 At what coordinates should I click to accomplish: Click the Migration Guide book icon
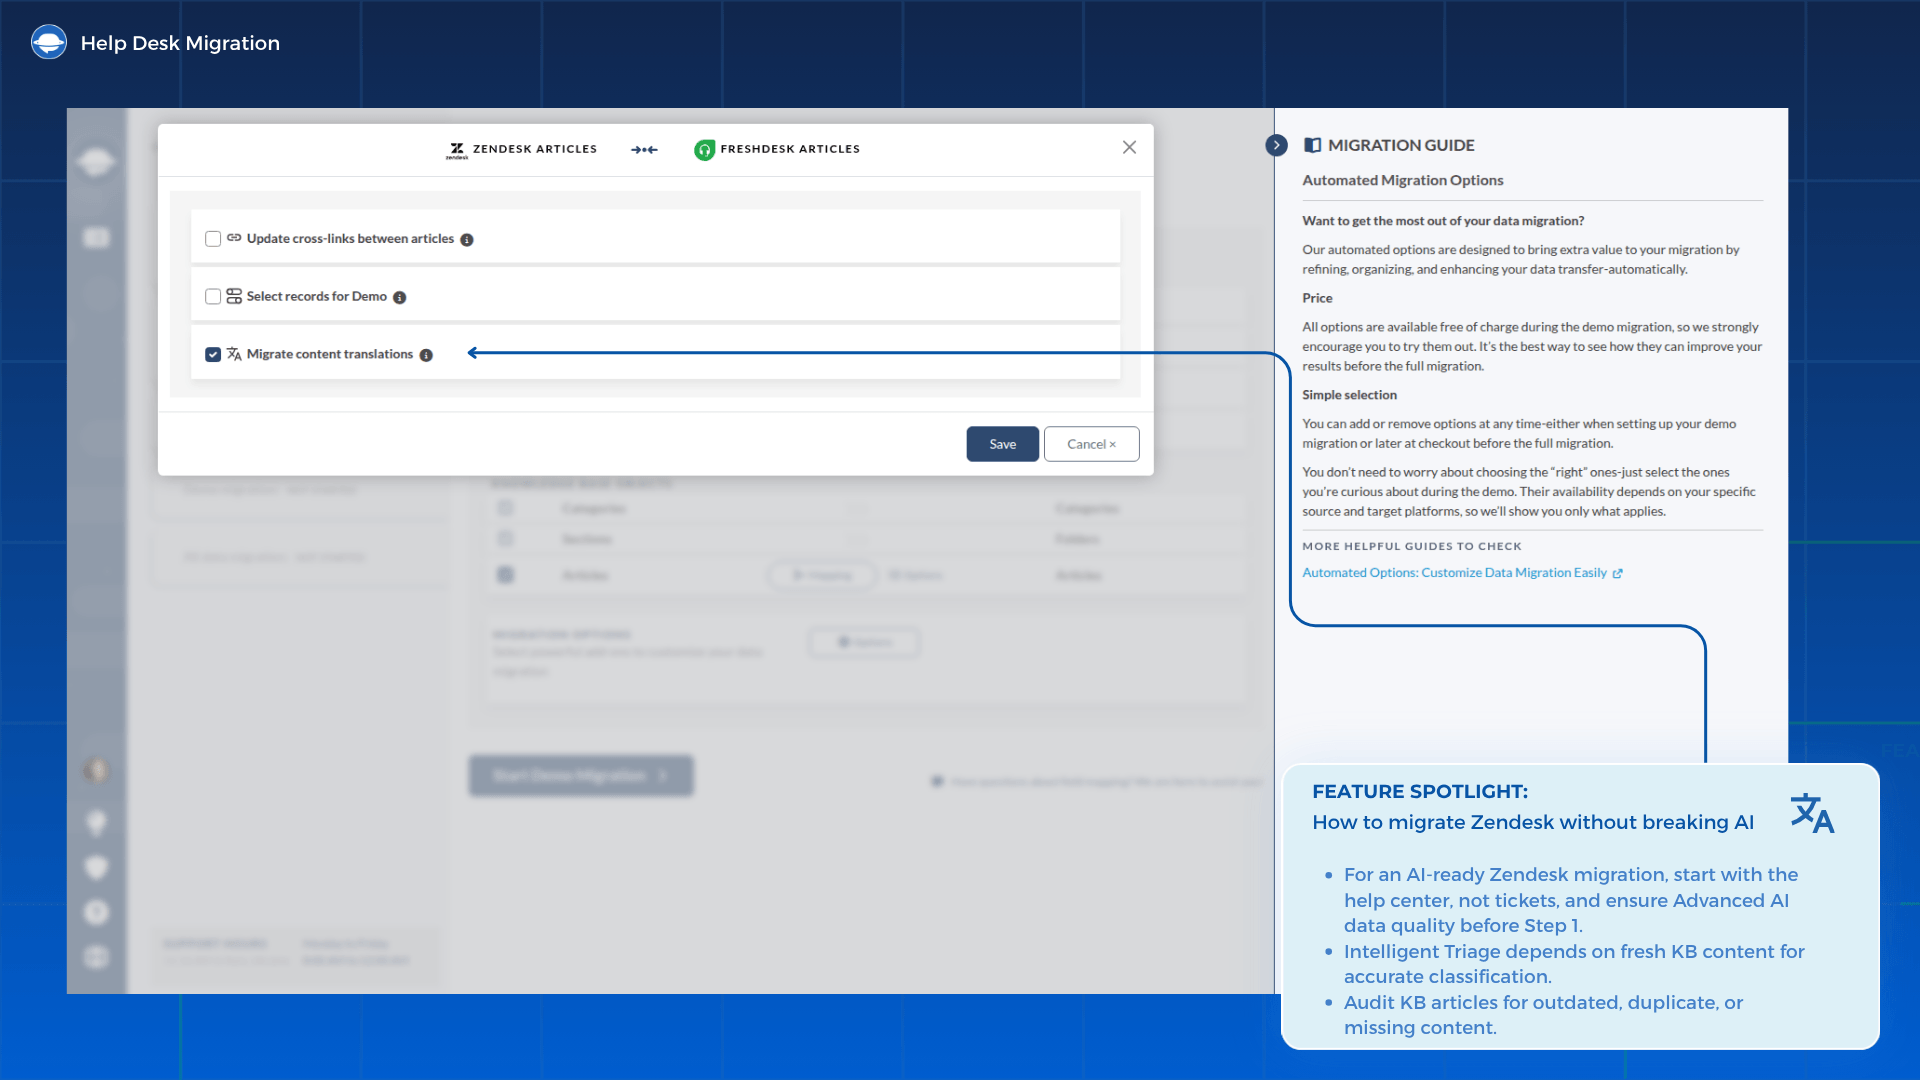click(x=1313, y=145)
